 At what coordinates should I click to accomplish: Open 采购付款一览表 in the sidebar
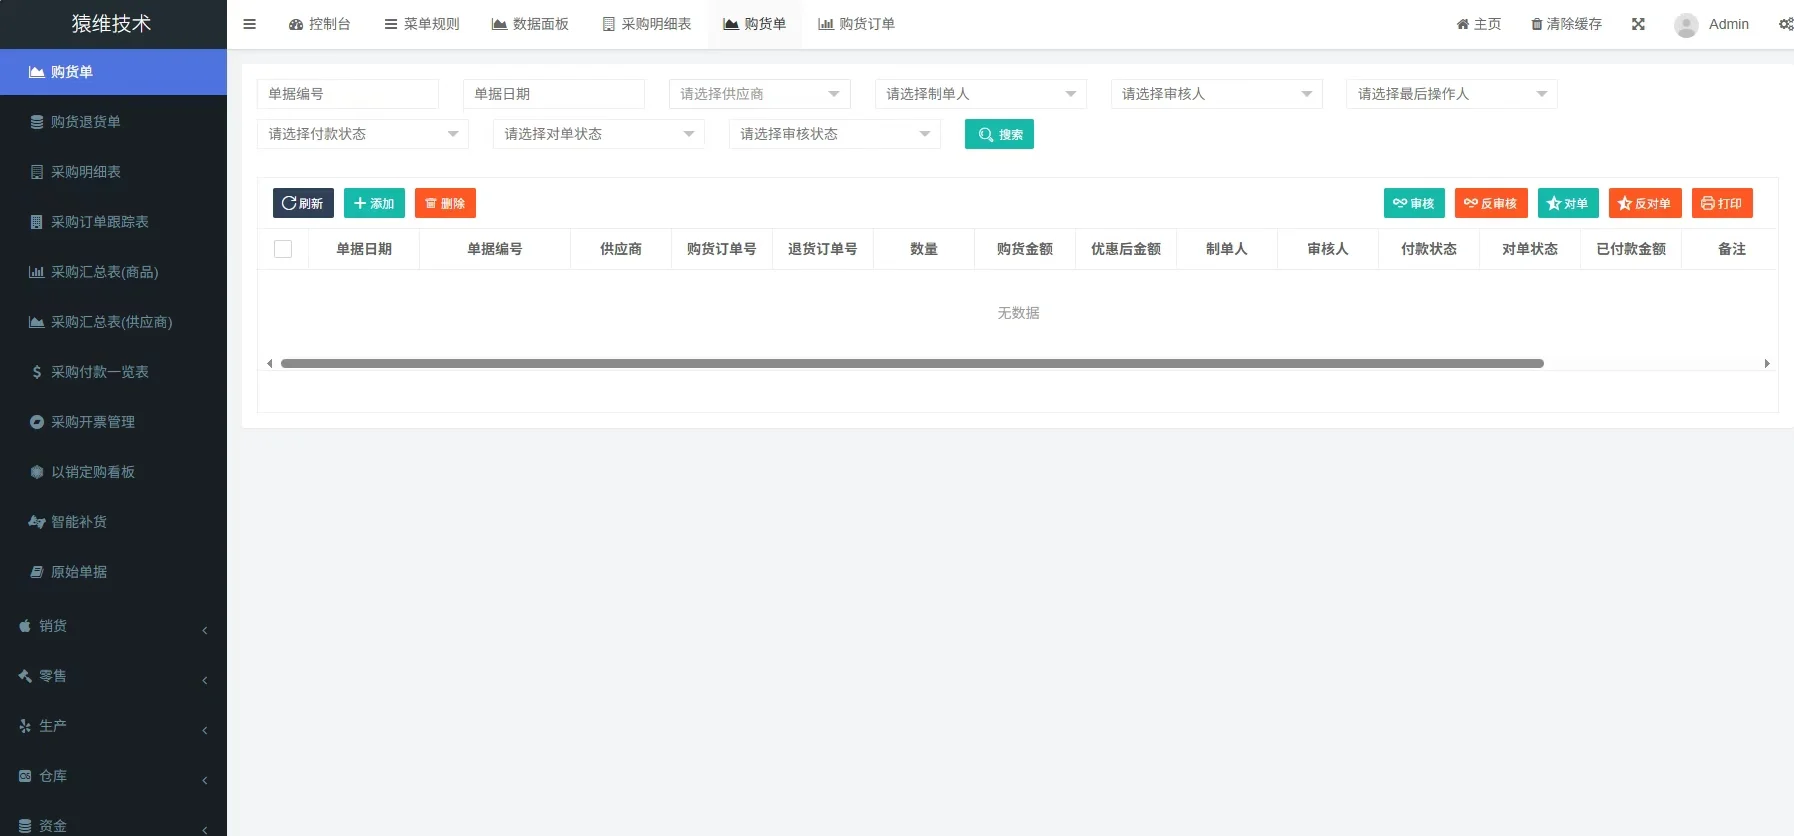point(114,372)
